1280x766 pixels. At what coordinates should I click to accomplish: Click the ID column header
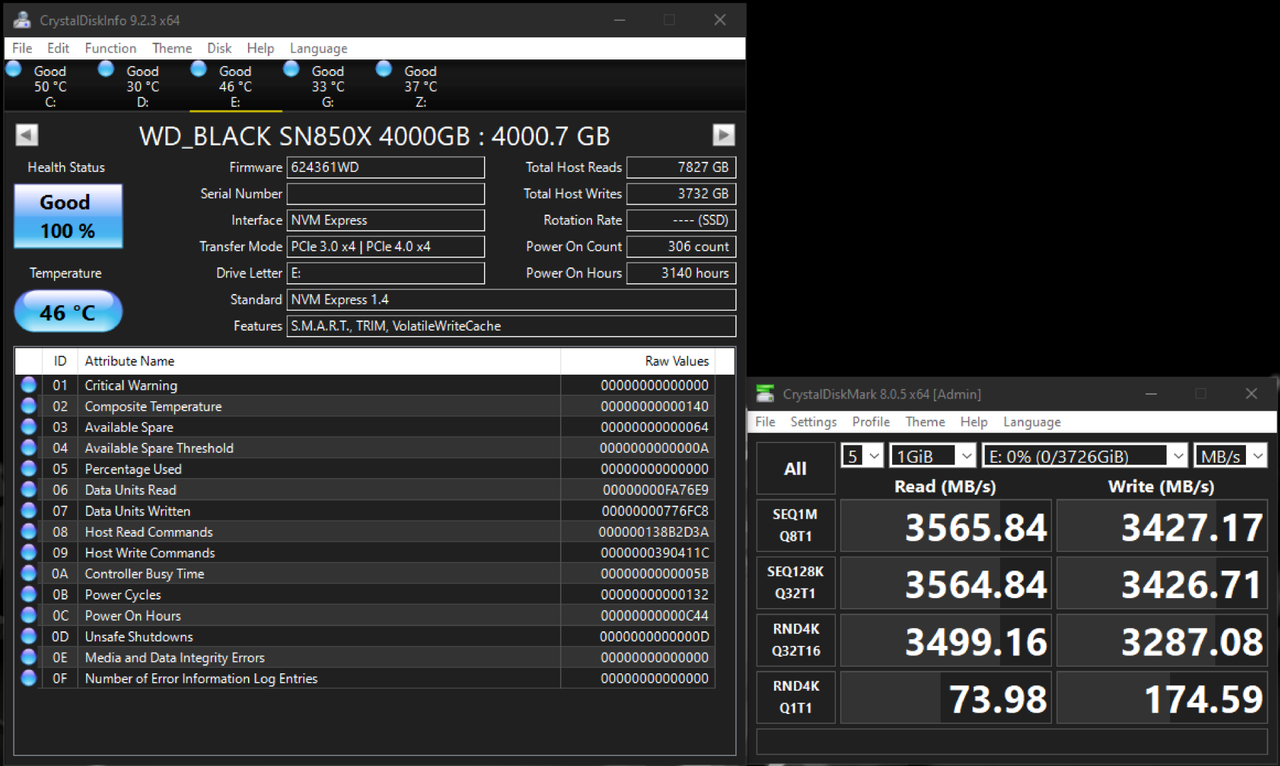pyautogui.click(x=60, y=361)
